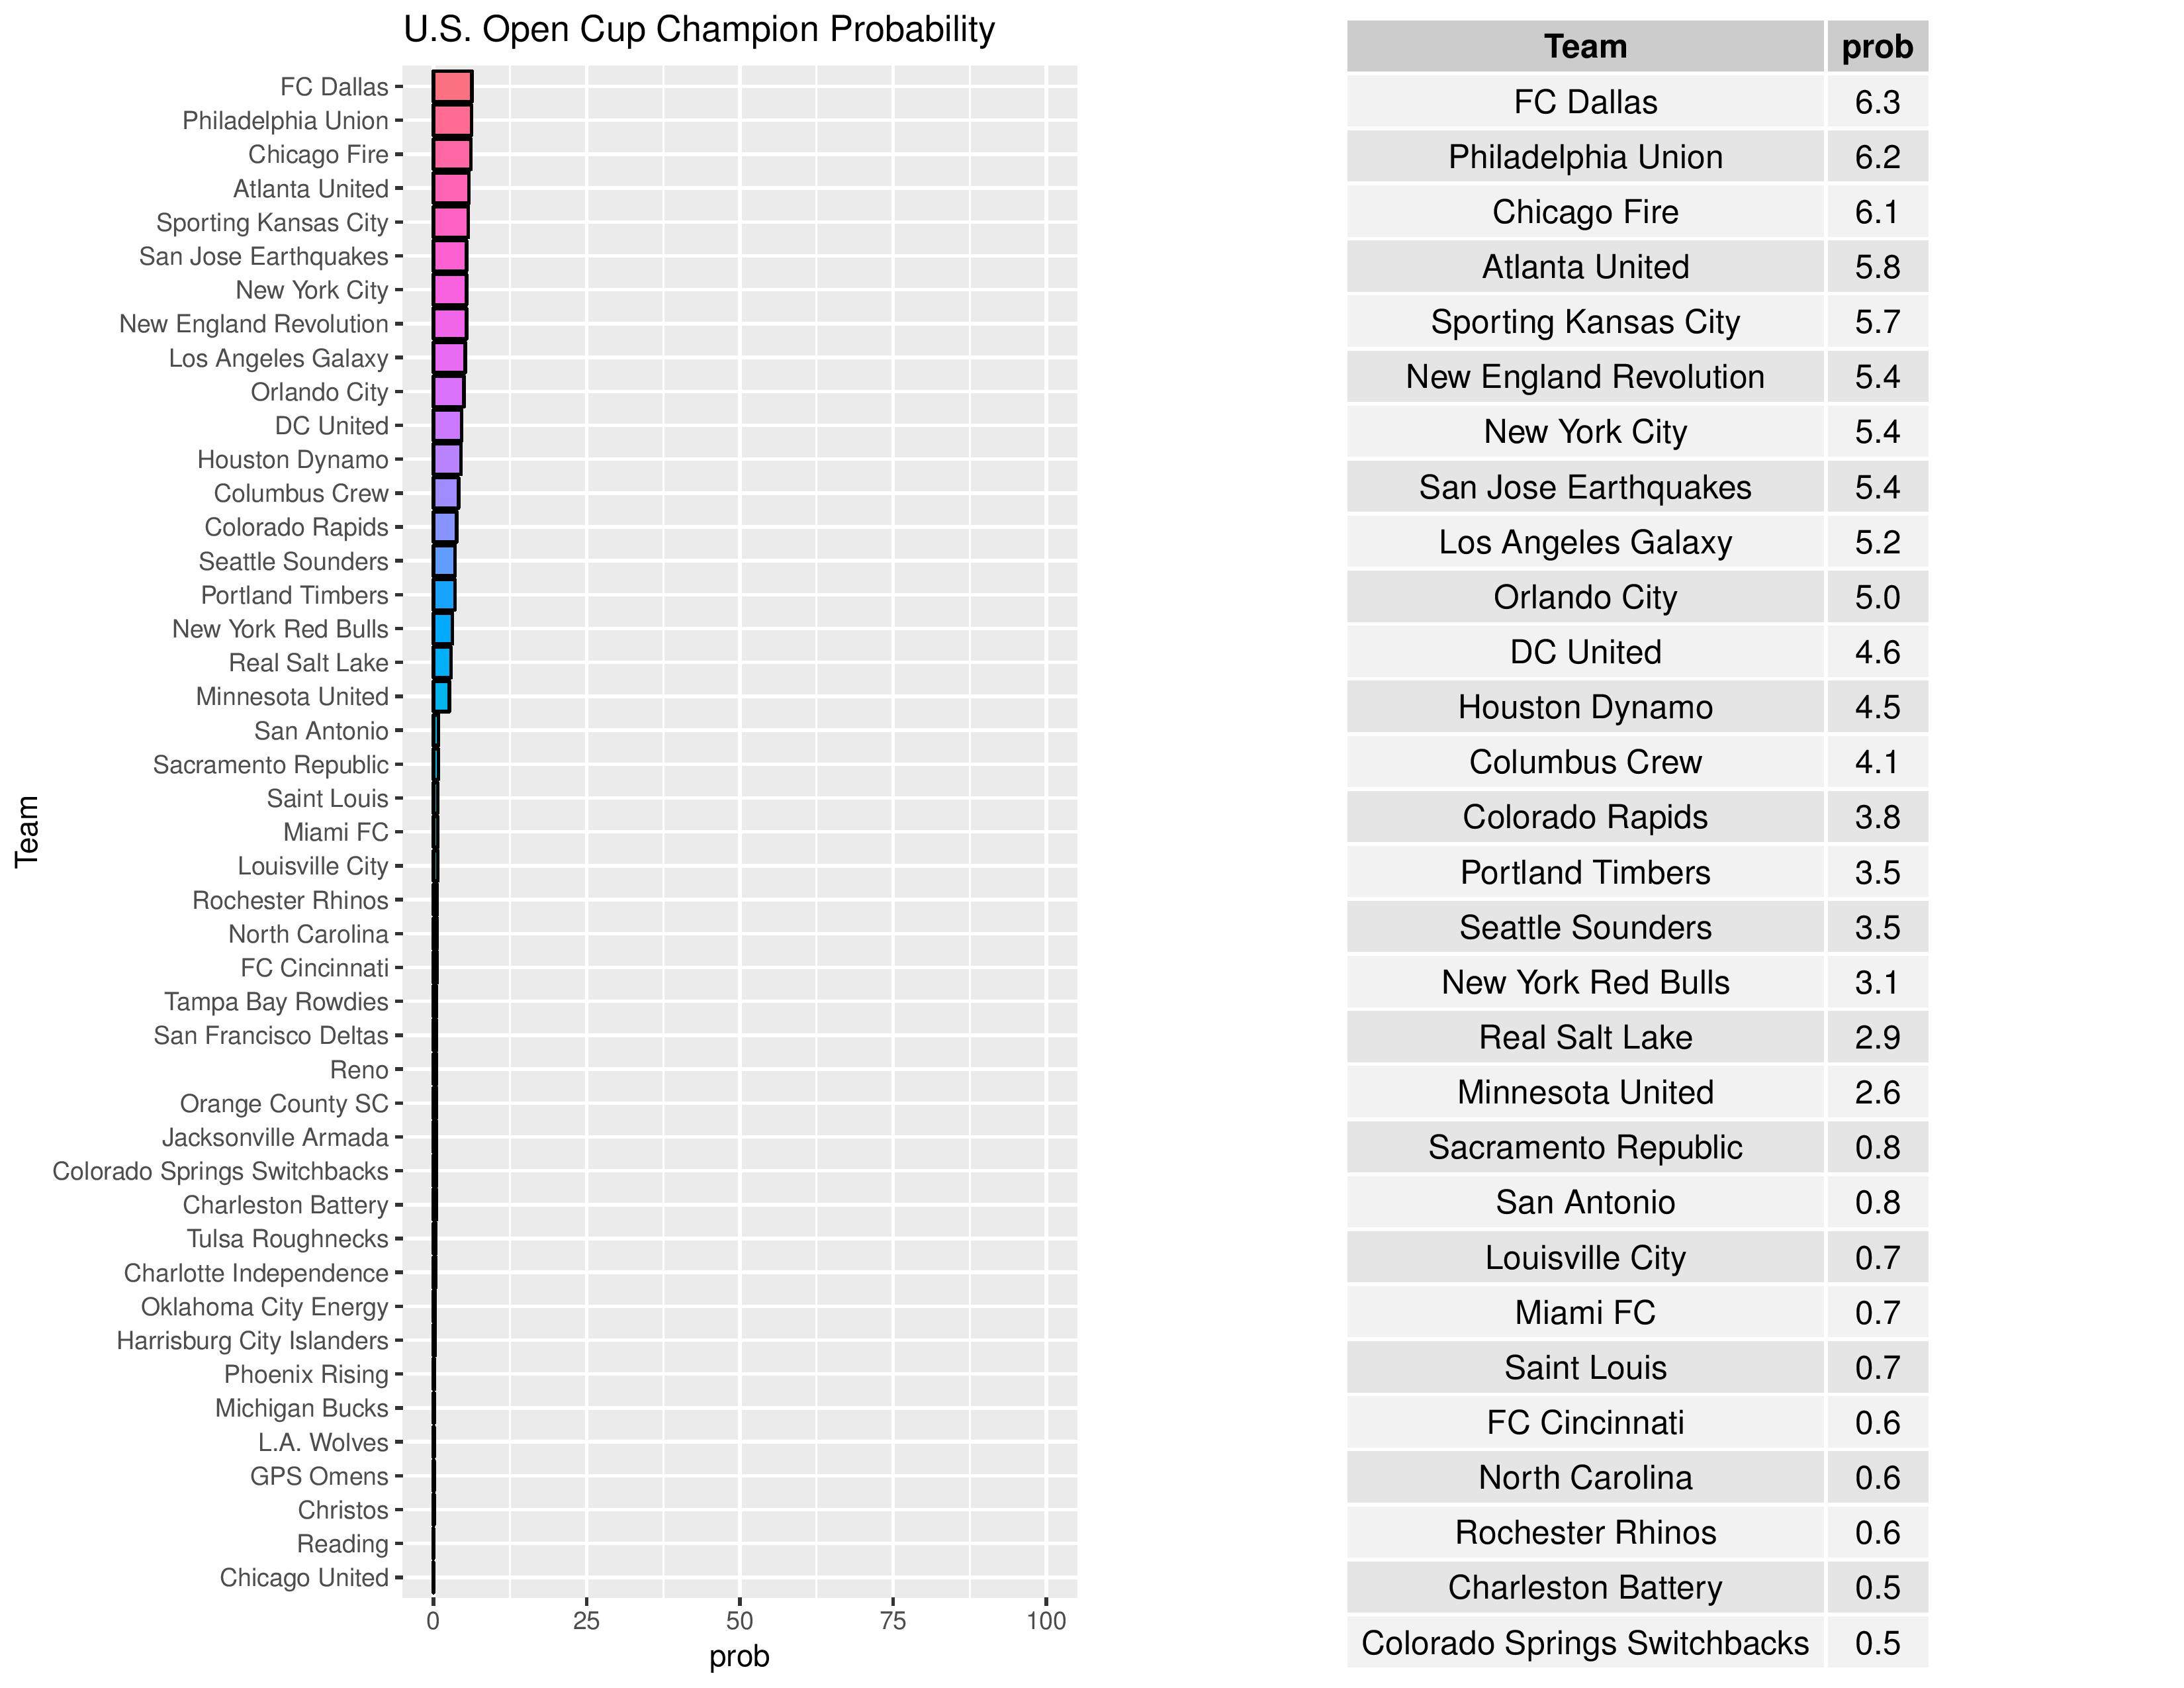Click the 6.1 probability cell for Chicago Fire
This screenshot has width=2184, height=1688.
click(1876, 212)
